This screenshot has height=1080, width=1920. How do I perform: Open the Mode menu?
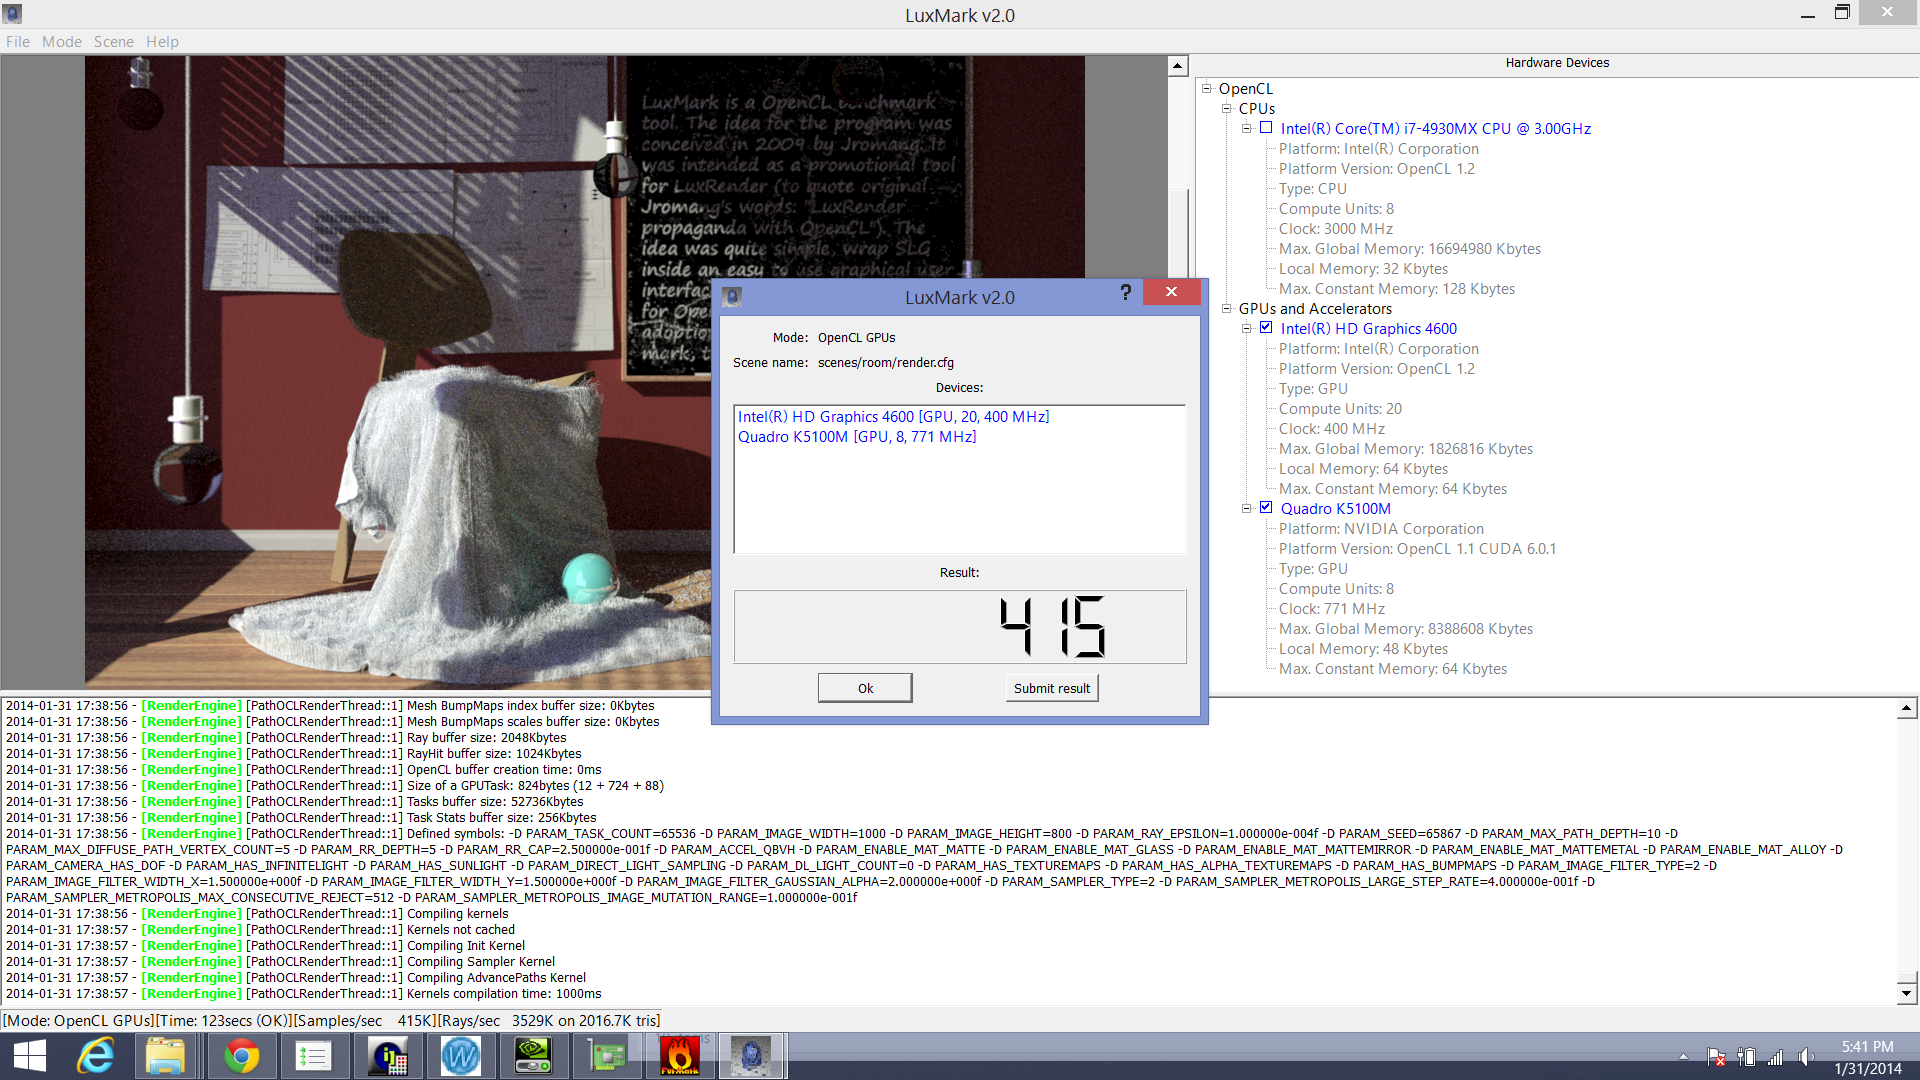click(x=62, y=41)
